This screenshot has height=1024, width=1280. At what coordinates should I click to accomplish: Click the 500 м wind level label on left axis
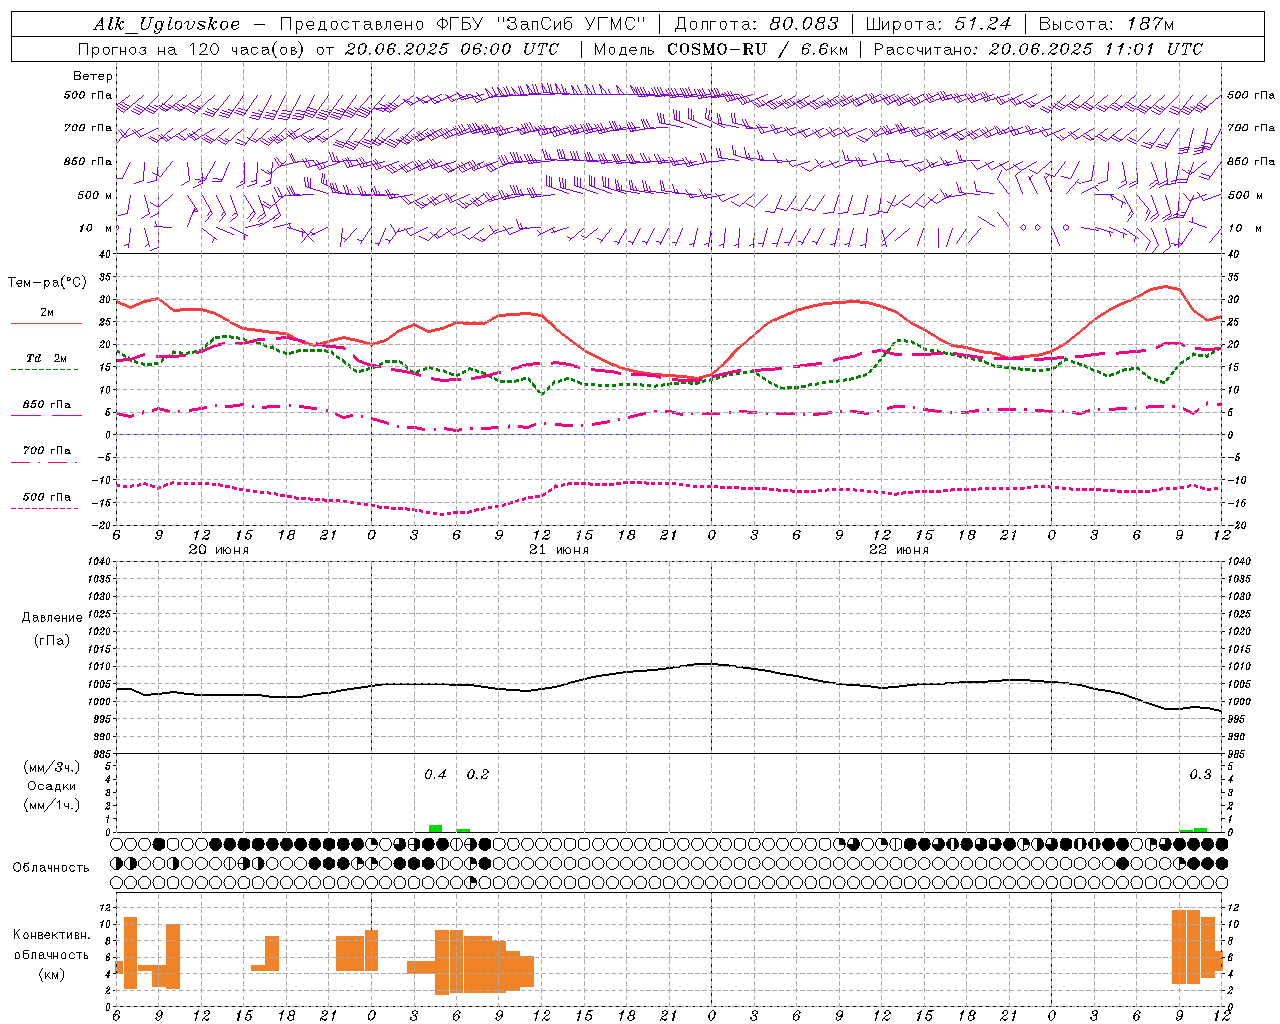(96, 195)
